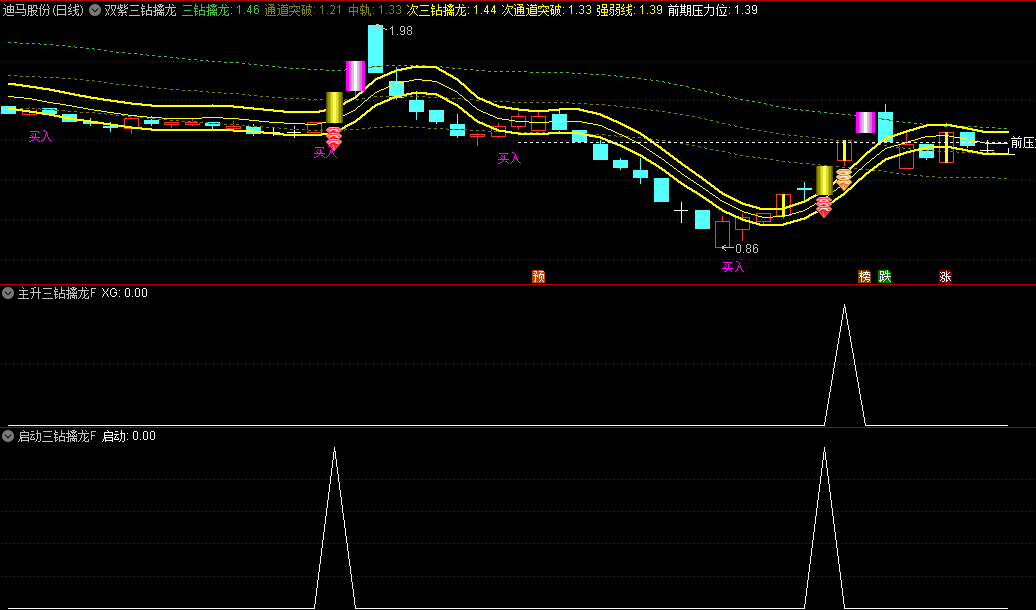Screen dimensions: 1036x610
Task: Click the red diamond signal near 0.86 low
Action: pyautogui.click(x=823, y=207)
